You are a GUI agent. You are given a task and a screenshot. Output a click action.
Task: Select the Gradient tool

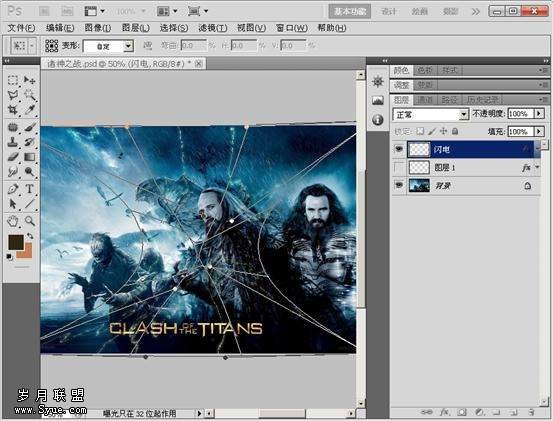tap(30, 157)
